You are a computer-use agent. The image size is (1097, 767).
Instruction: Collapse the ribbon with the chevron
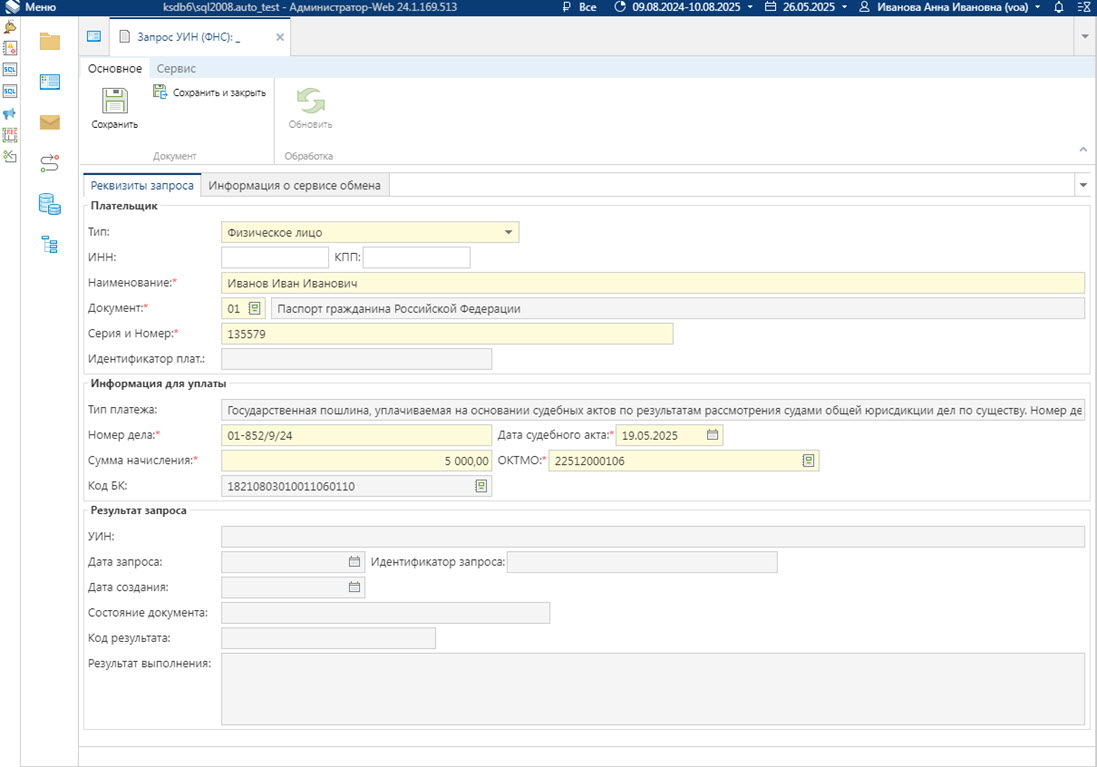(1083, 150)
